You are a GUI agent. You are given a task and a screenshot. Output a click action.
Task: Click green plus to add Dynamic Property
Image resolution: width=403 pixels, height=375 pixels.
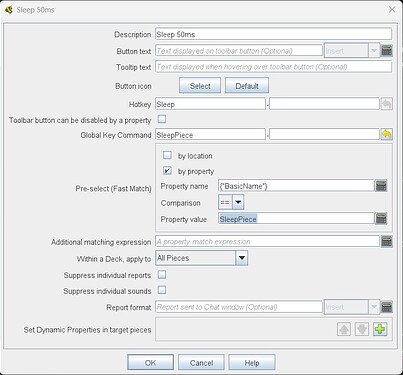coord(380,329)
